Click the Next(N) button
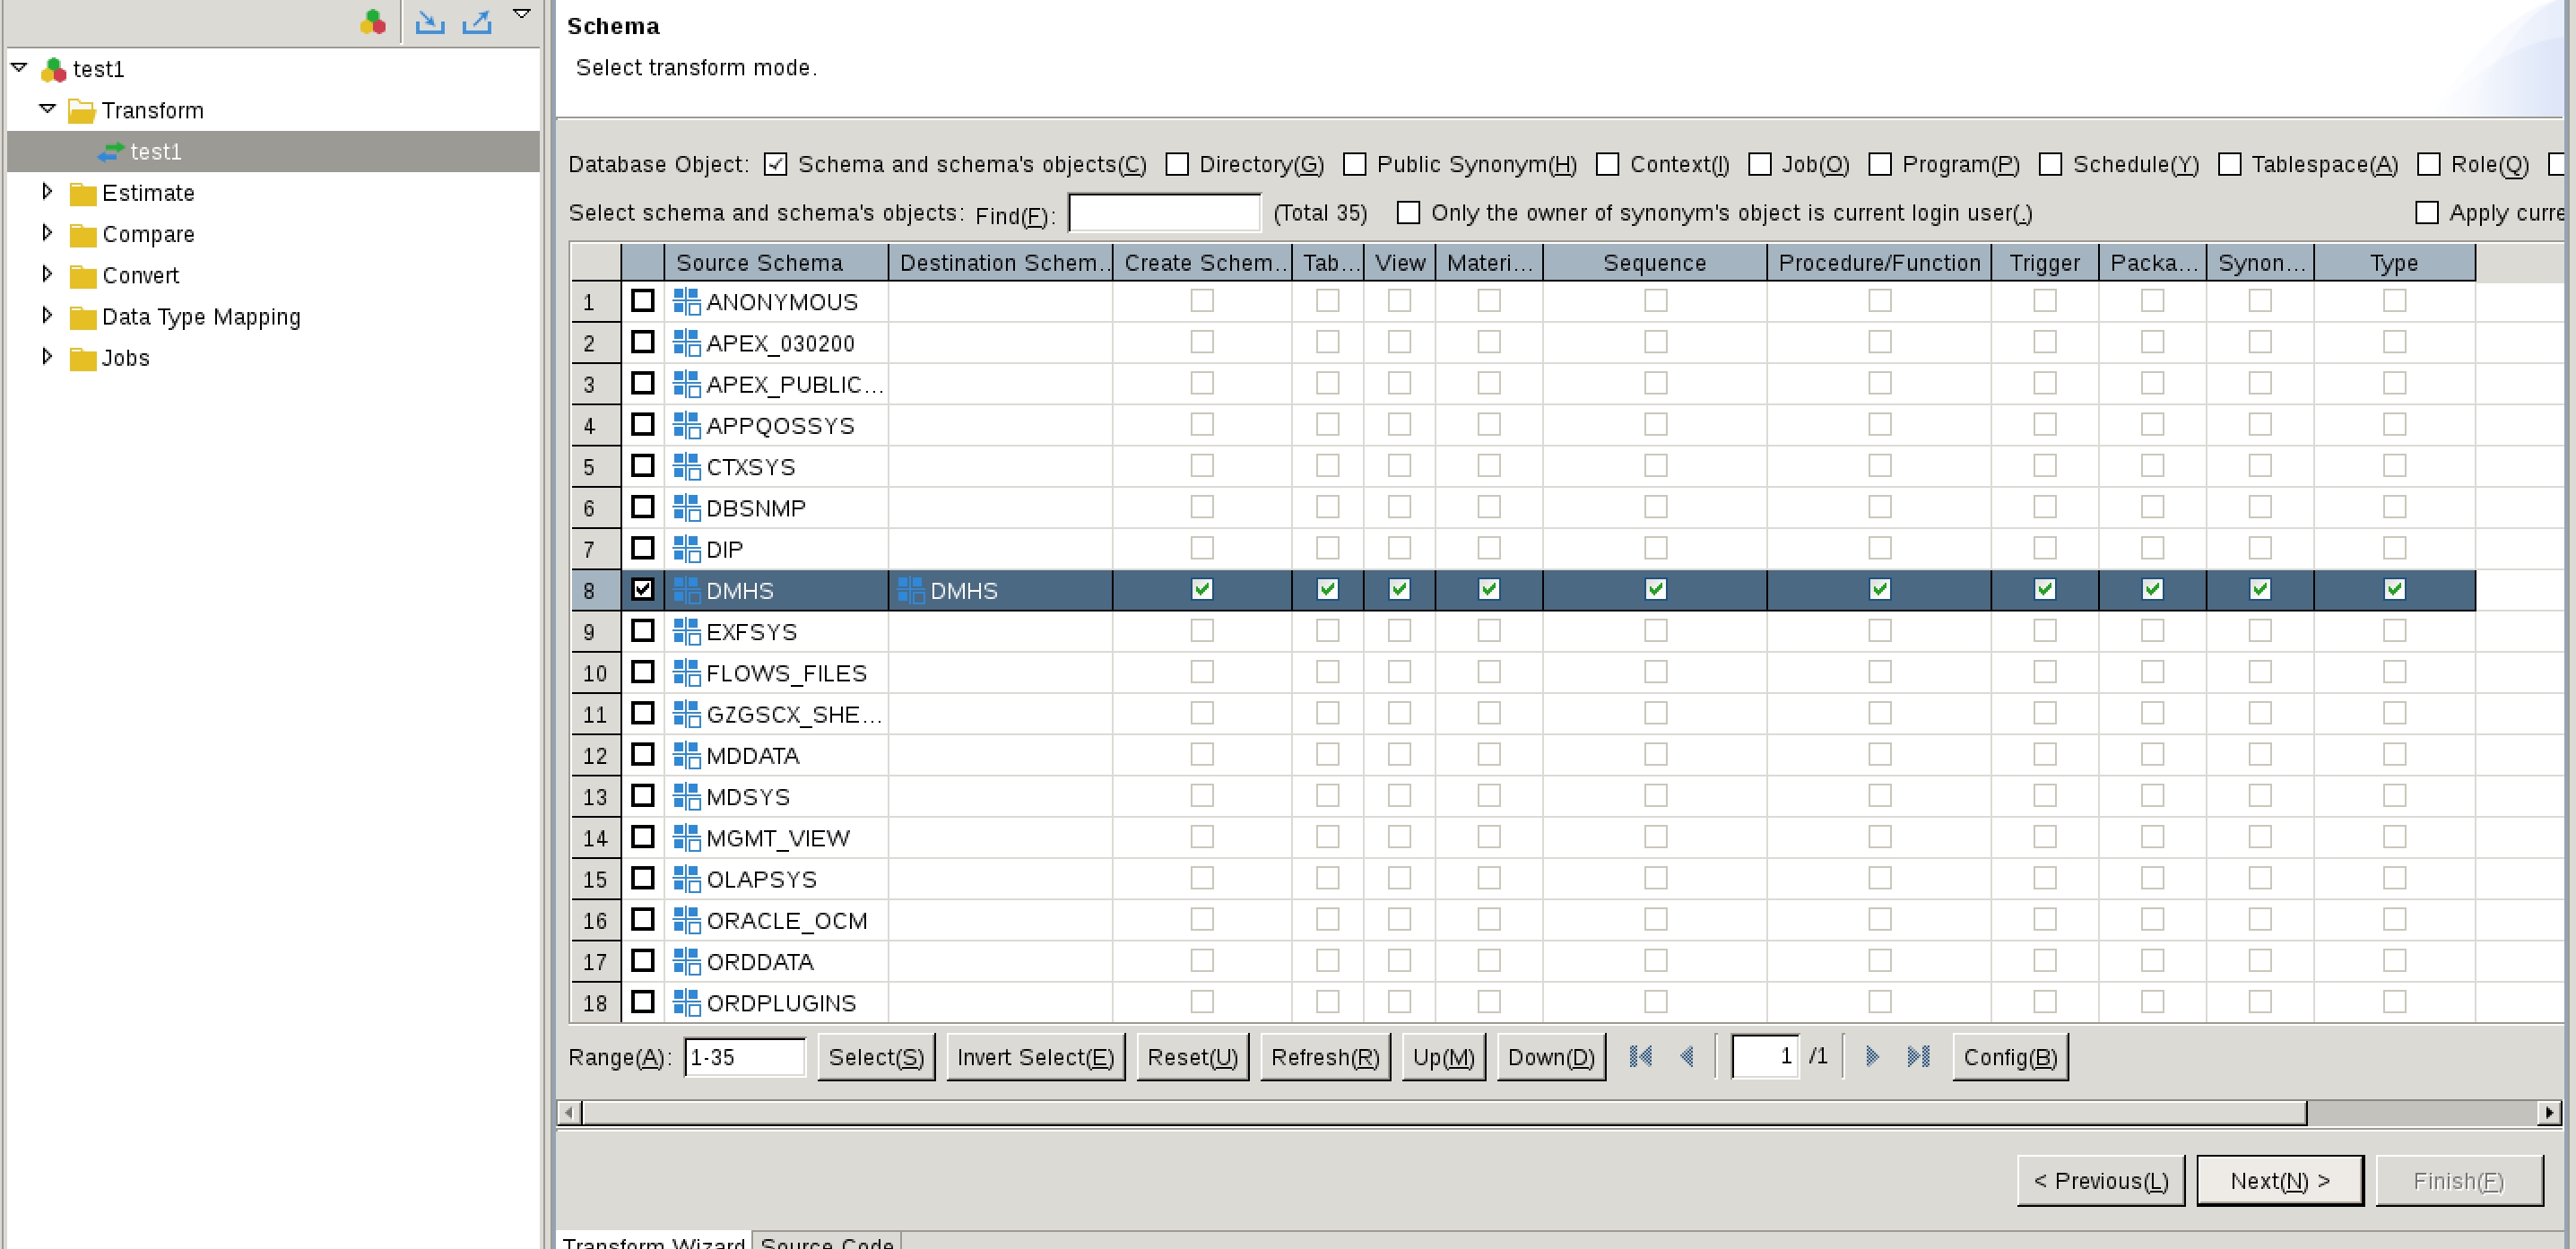The image size is (2576, 1249). tap(2279, 1180)
